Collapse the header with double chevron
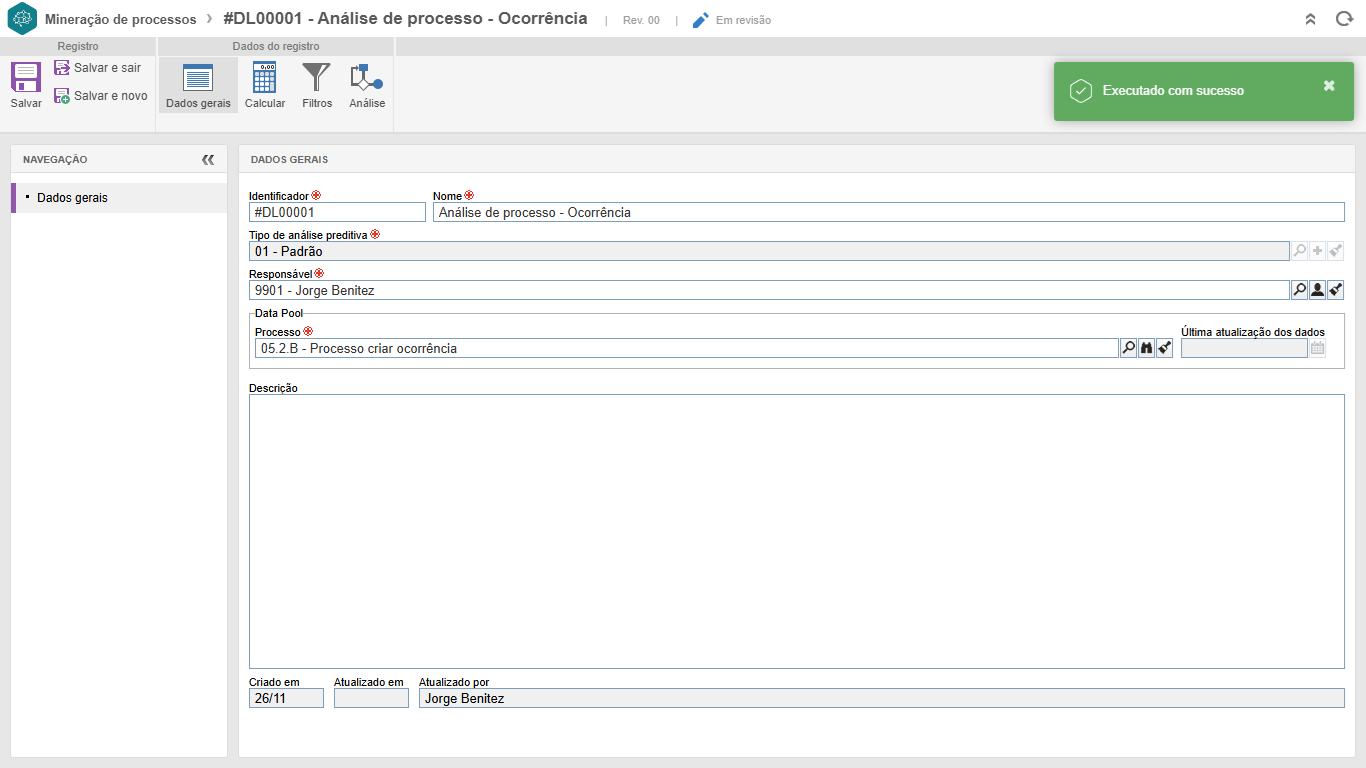 coord(1311,19)
